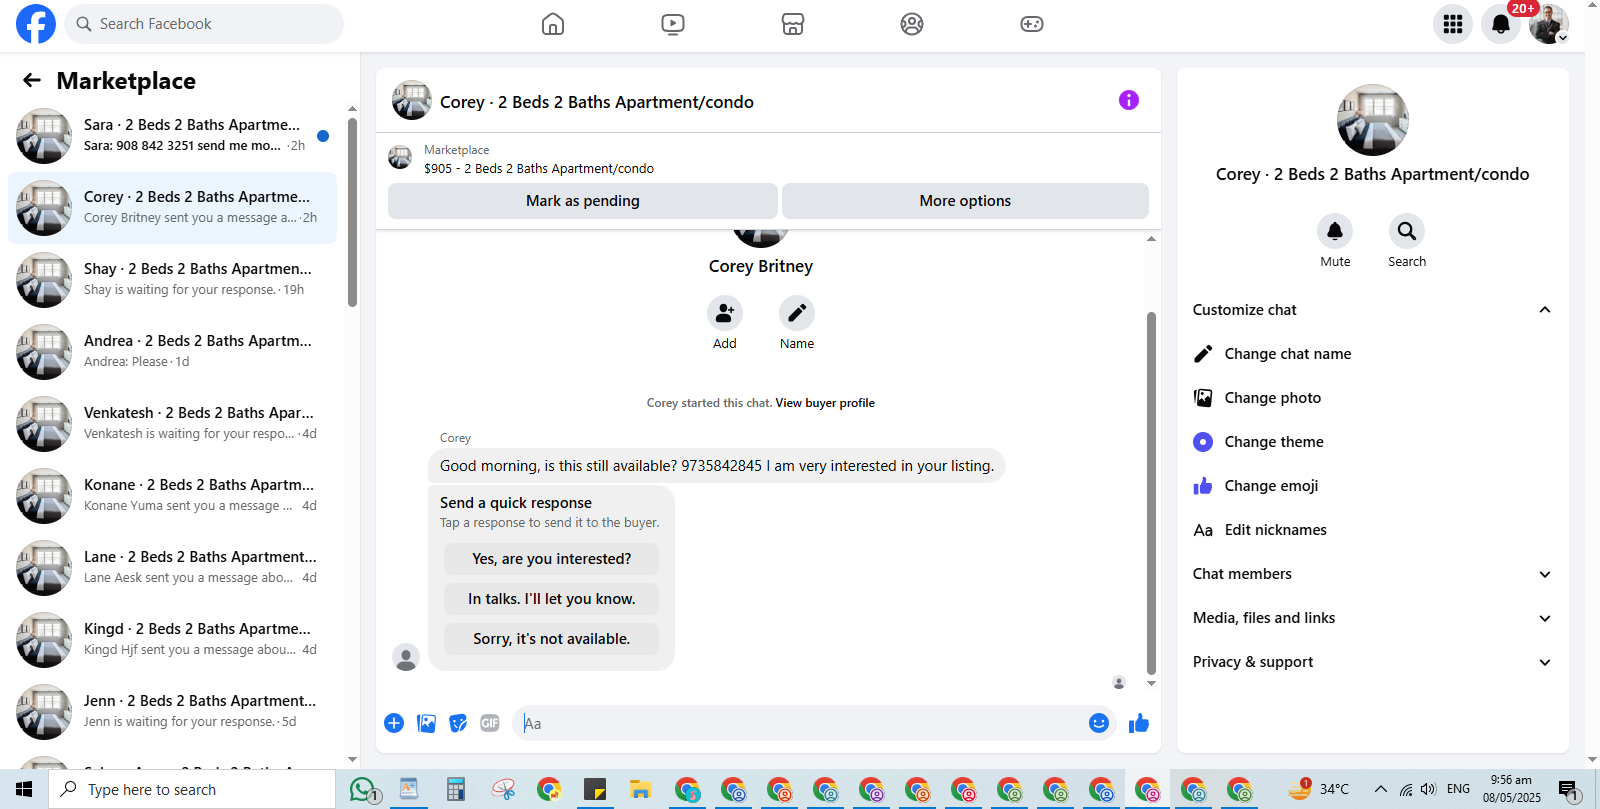The width and height of the screenshot is (1600, 809).
Task: Open the Facebook notifications bell
Action: [x=1501, y=24]
